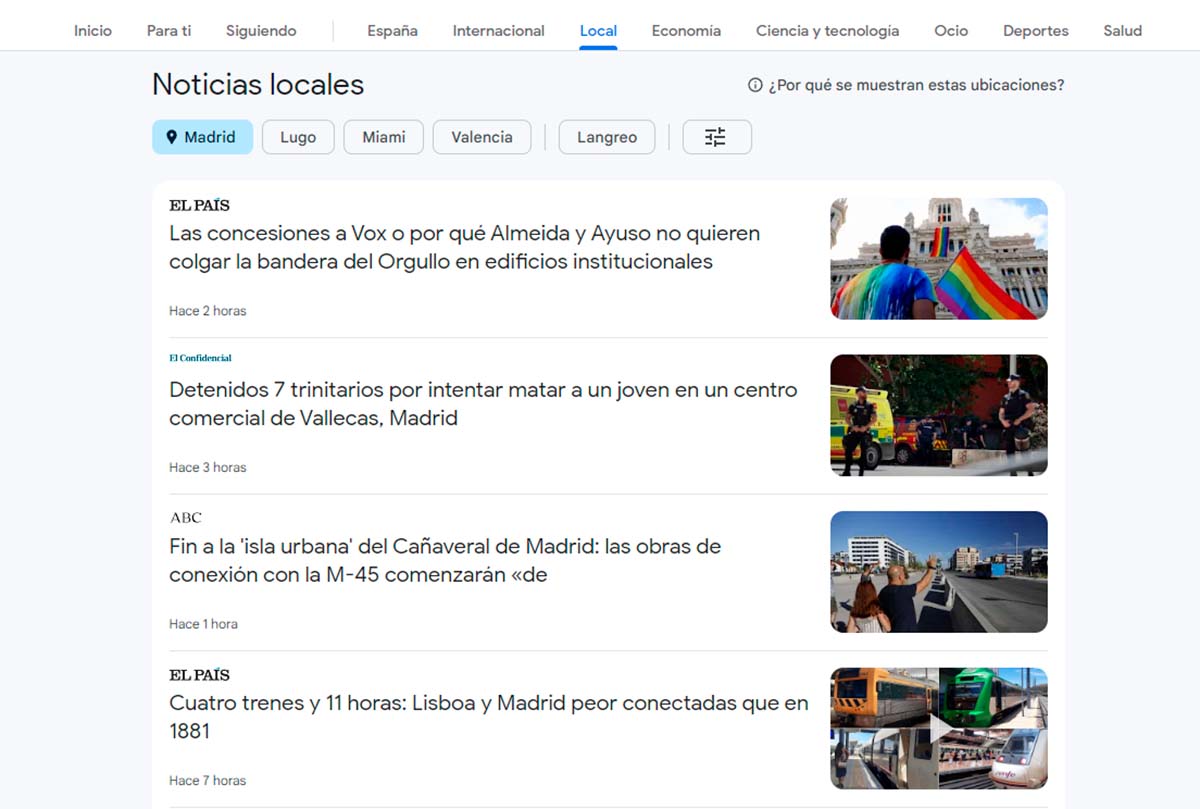Viewport: 1200px width, 809px height.
Task: Switch to the Deportes tab
Action: click(x=1035, y=31)
